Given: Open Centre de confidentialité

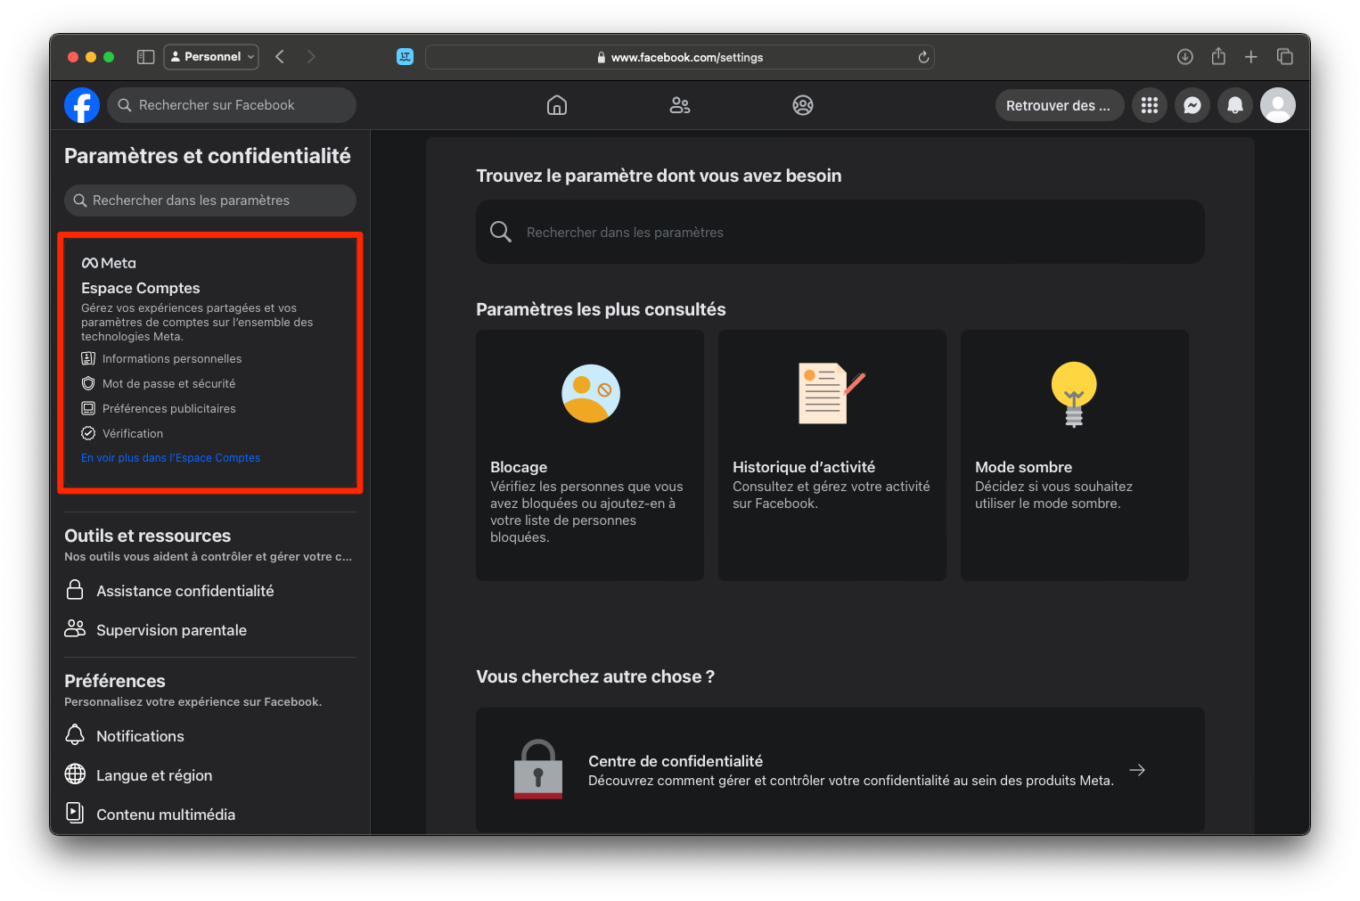Looking at the screenshot, I should (x=840, y=770).
